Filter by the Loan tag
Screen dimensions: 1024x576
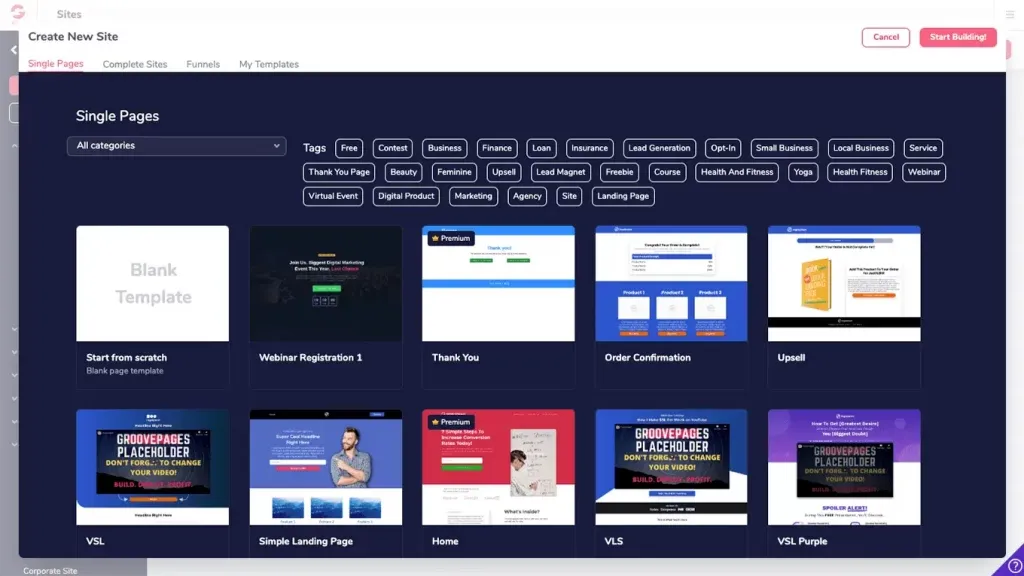click(541, 148)
